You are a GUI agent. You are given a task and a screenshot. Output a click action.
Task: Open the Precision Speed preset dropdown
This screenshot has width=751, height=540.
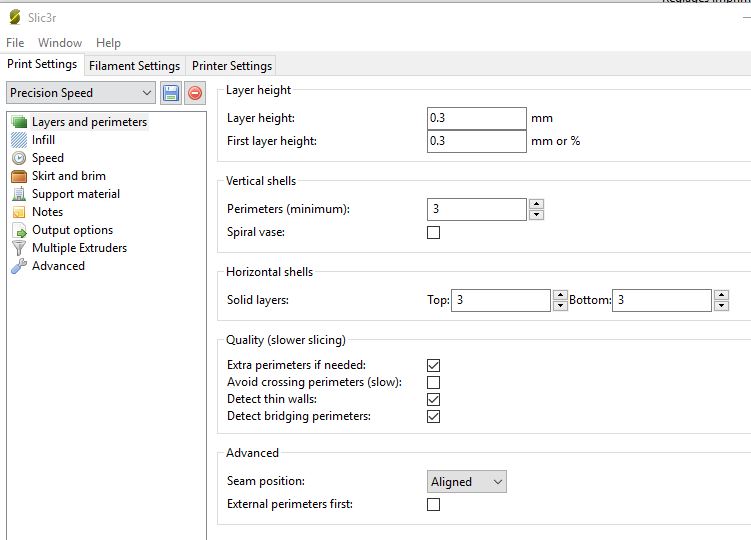[81, 93]
